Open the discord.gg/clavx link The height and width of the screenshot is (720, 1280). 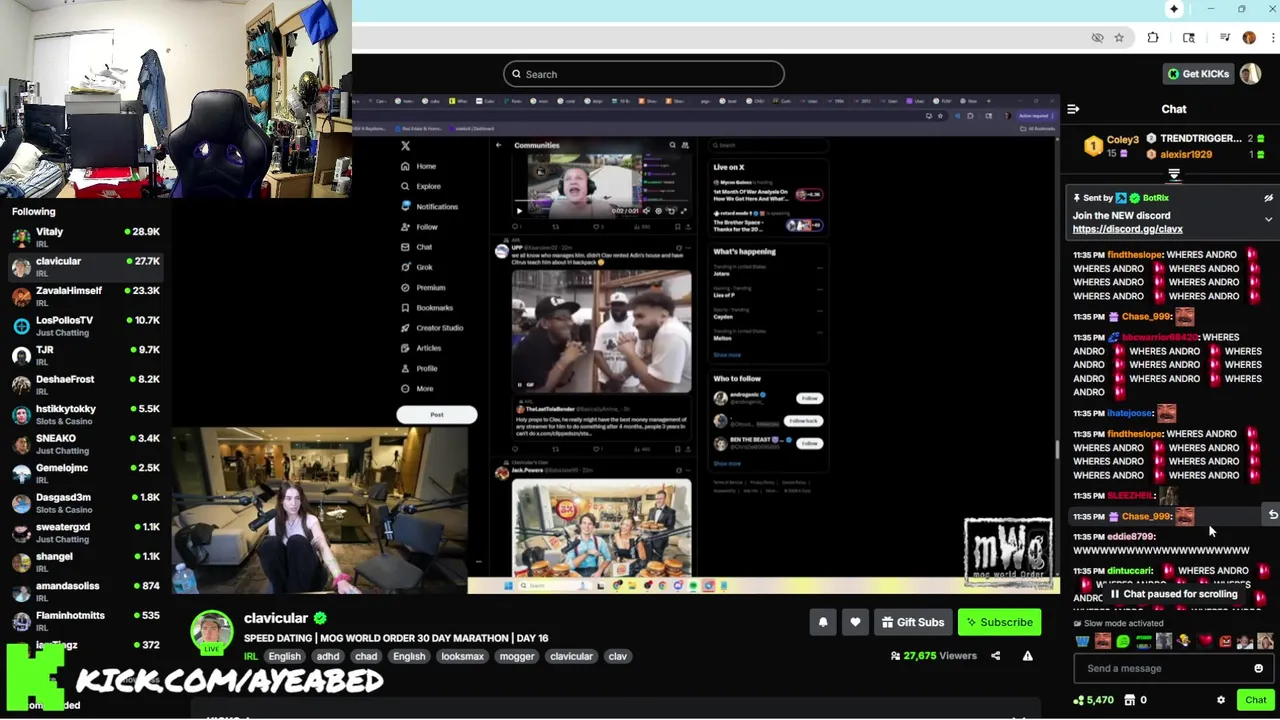pyautogui.click(x=1127, y=229)
